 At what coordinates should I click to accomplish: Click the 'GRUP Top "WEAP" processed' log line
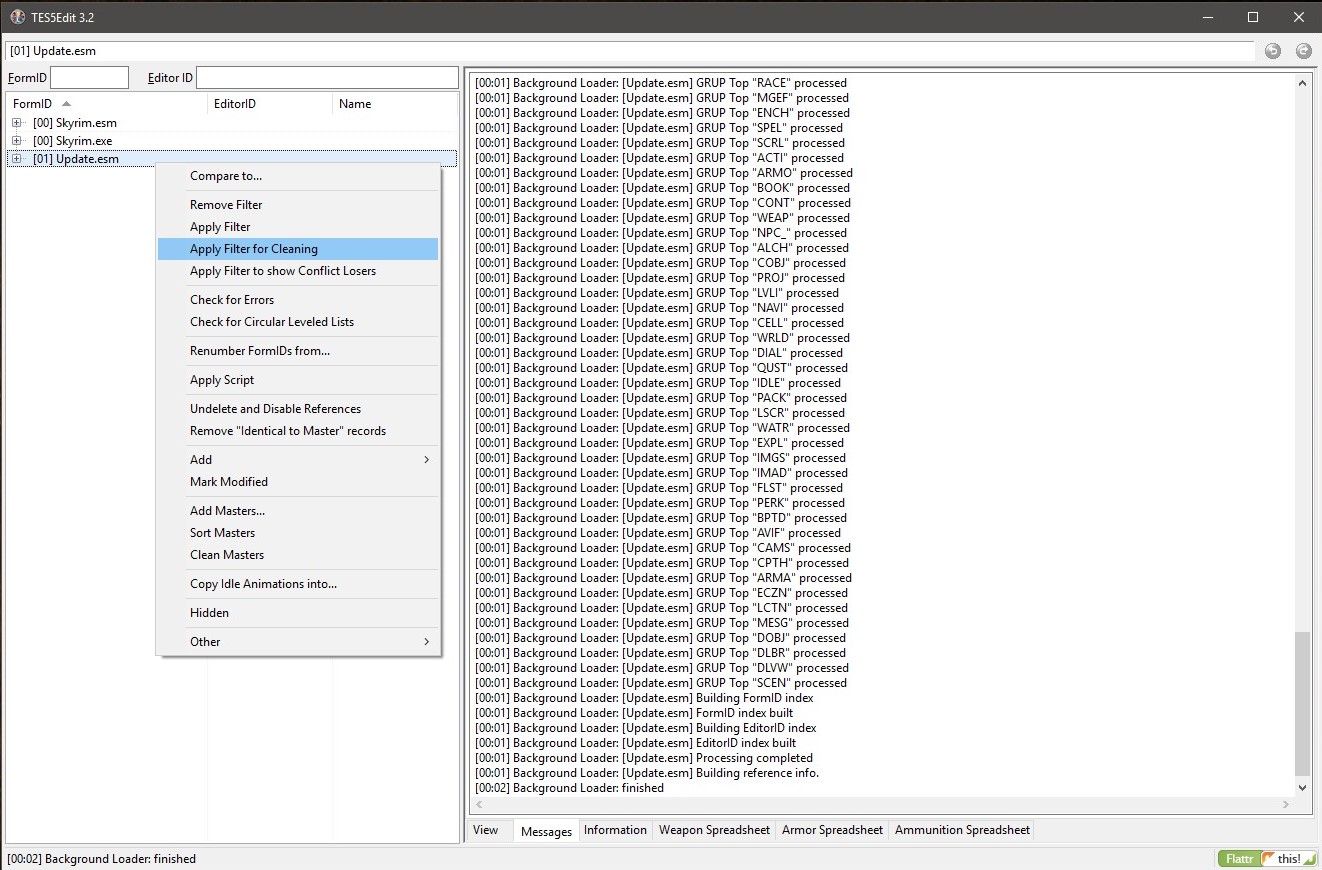[662, 218]
